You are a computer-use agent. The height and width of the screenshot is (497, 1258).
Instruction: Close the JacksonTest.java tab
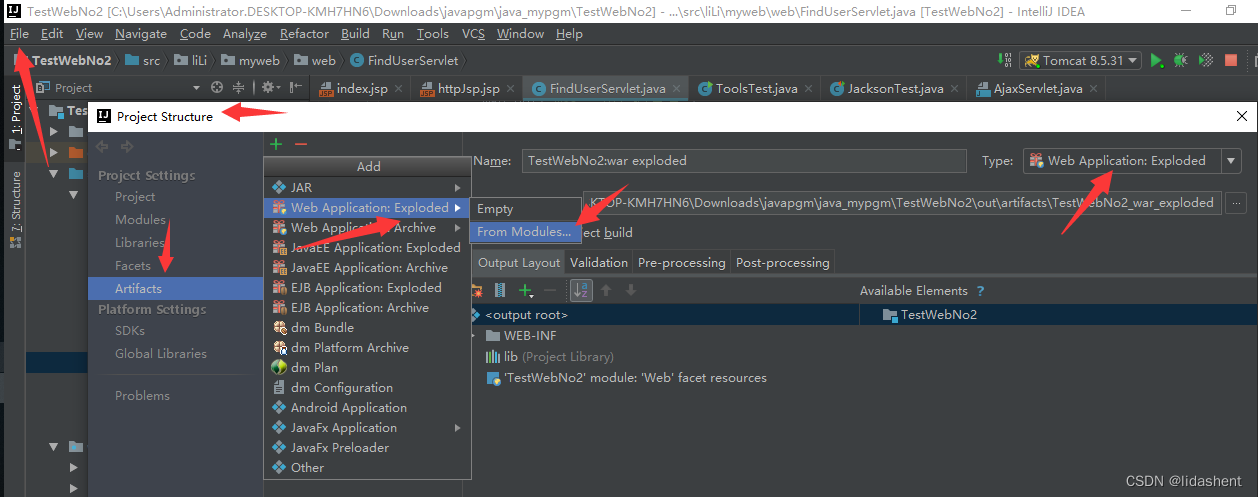point(955,89)
